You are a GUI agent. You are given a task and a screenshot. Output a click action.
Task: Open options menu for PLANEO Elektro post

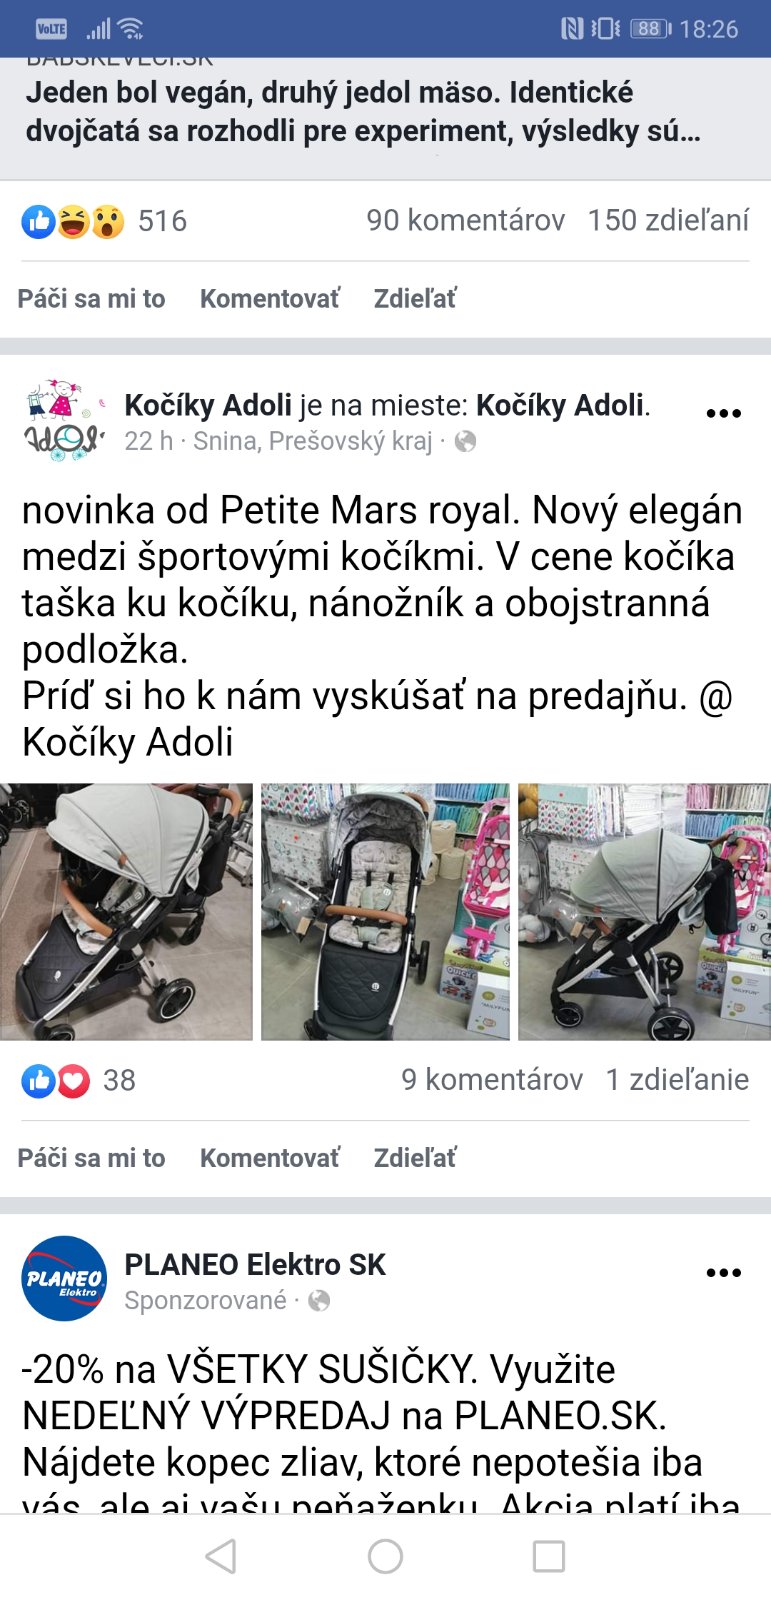(x=723, y=1273)
